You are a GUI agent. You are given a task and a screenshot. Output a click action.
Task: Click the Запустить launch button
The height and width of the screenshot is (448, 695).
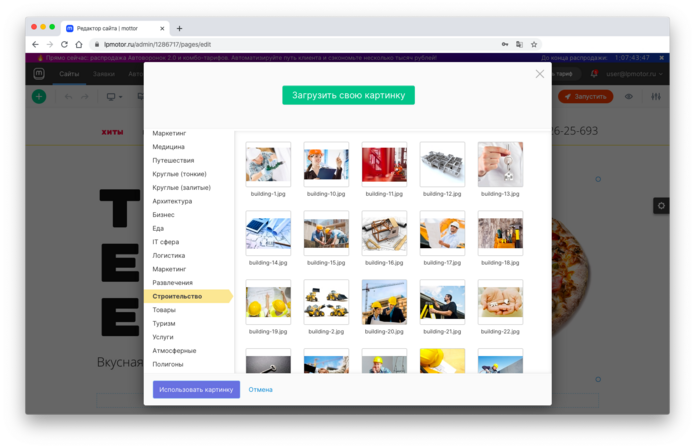(x=586, y=96)
